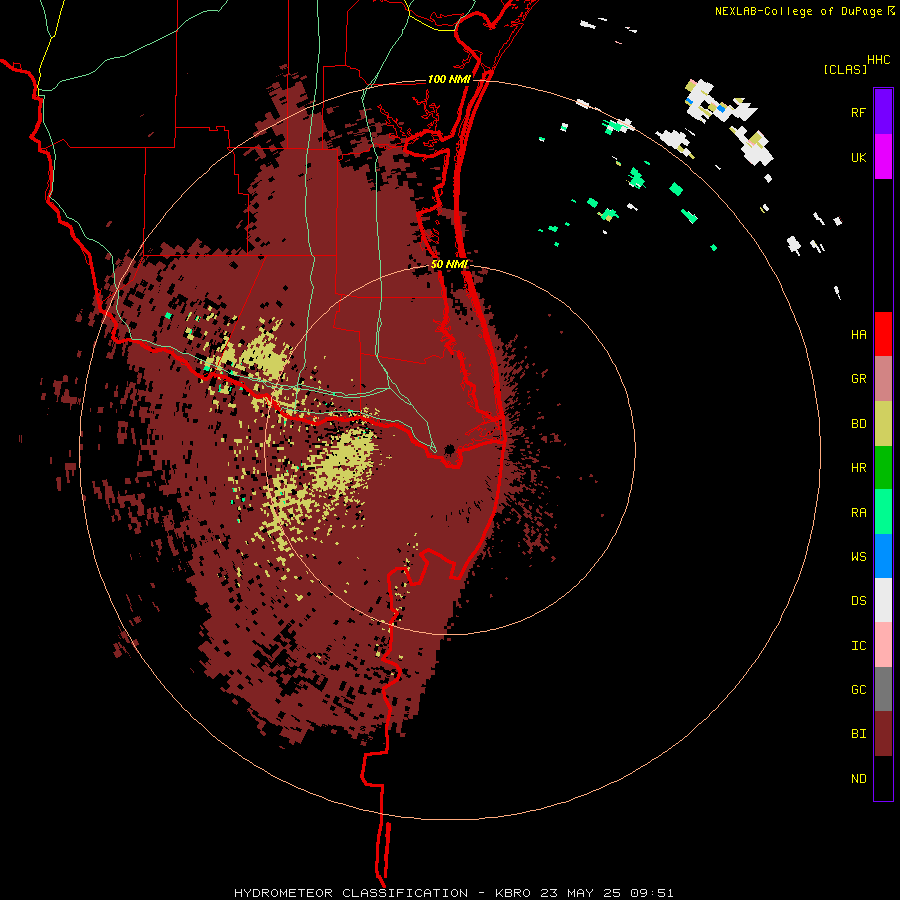
Task: Click the "DS" legend label
Action: (x=858, y=601)
